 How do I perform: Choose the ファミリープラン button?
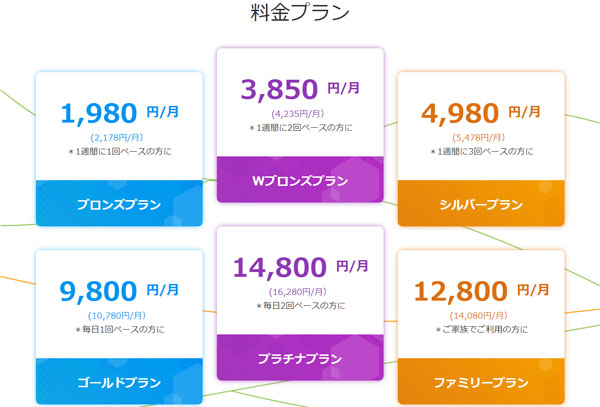pyautogui.click(x=481, y=384)
